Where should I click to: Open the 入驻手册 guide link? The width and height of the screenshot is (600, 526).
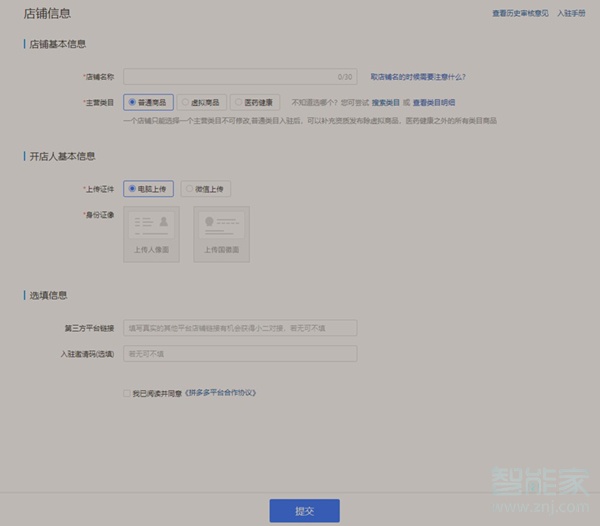[571, 13]
